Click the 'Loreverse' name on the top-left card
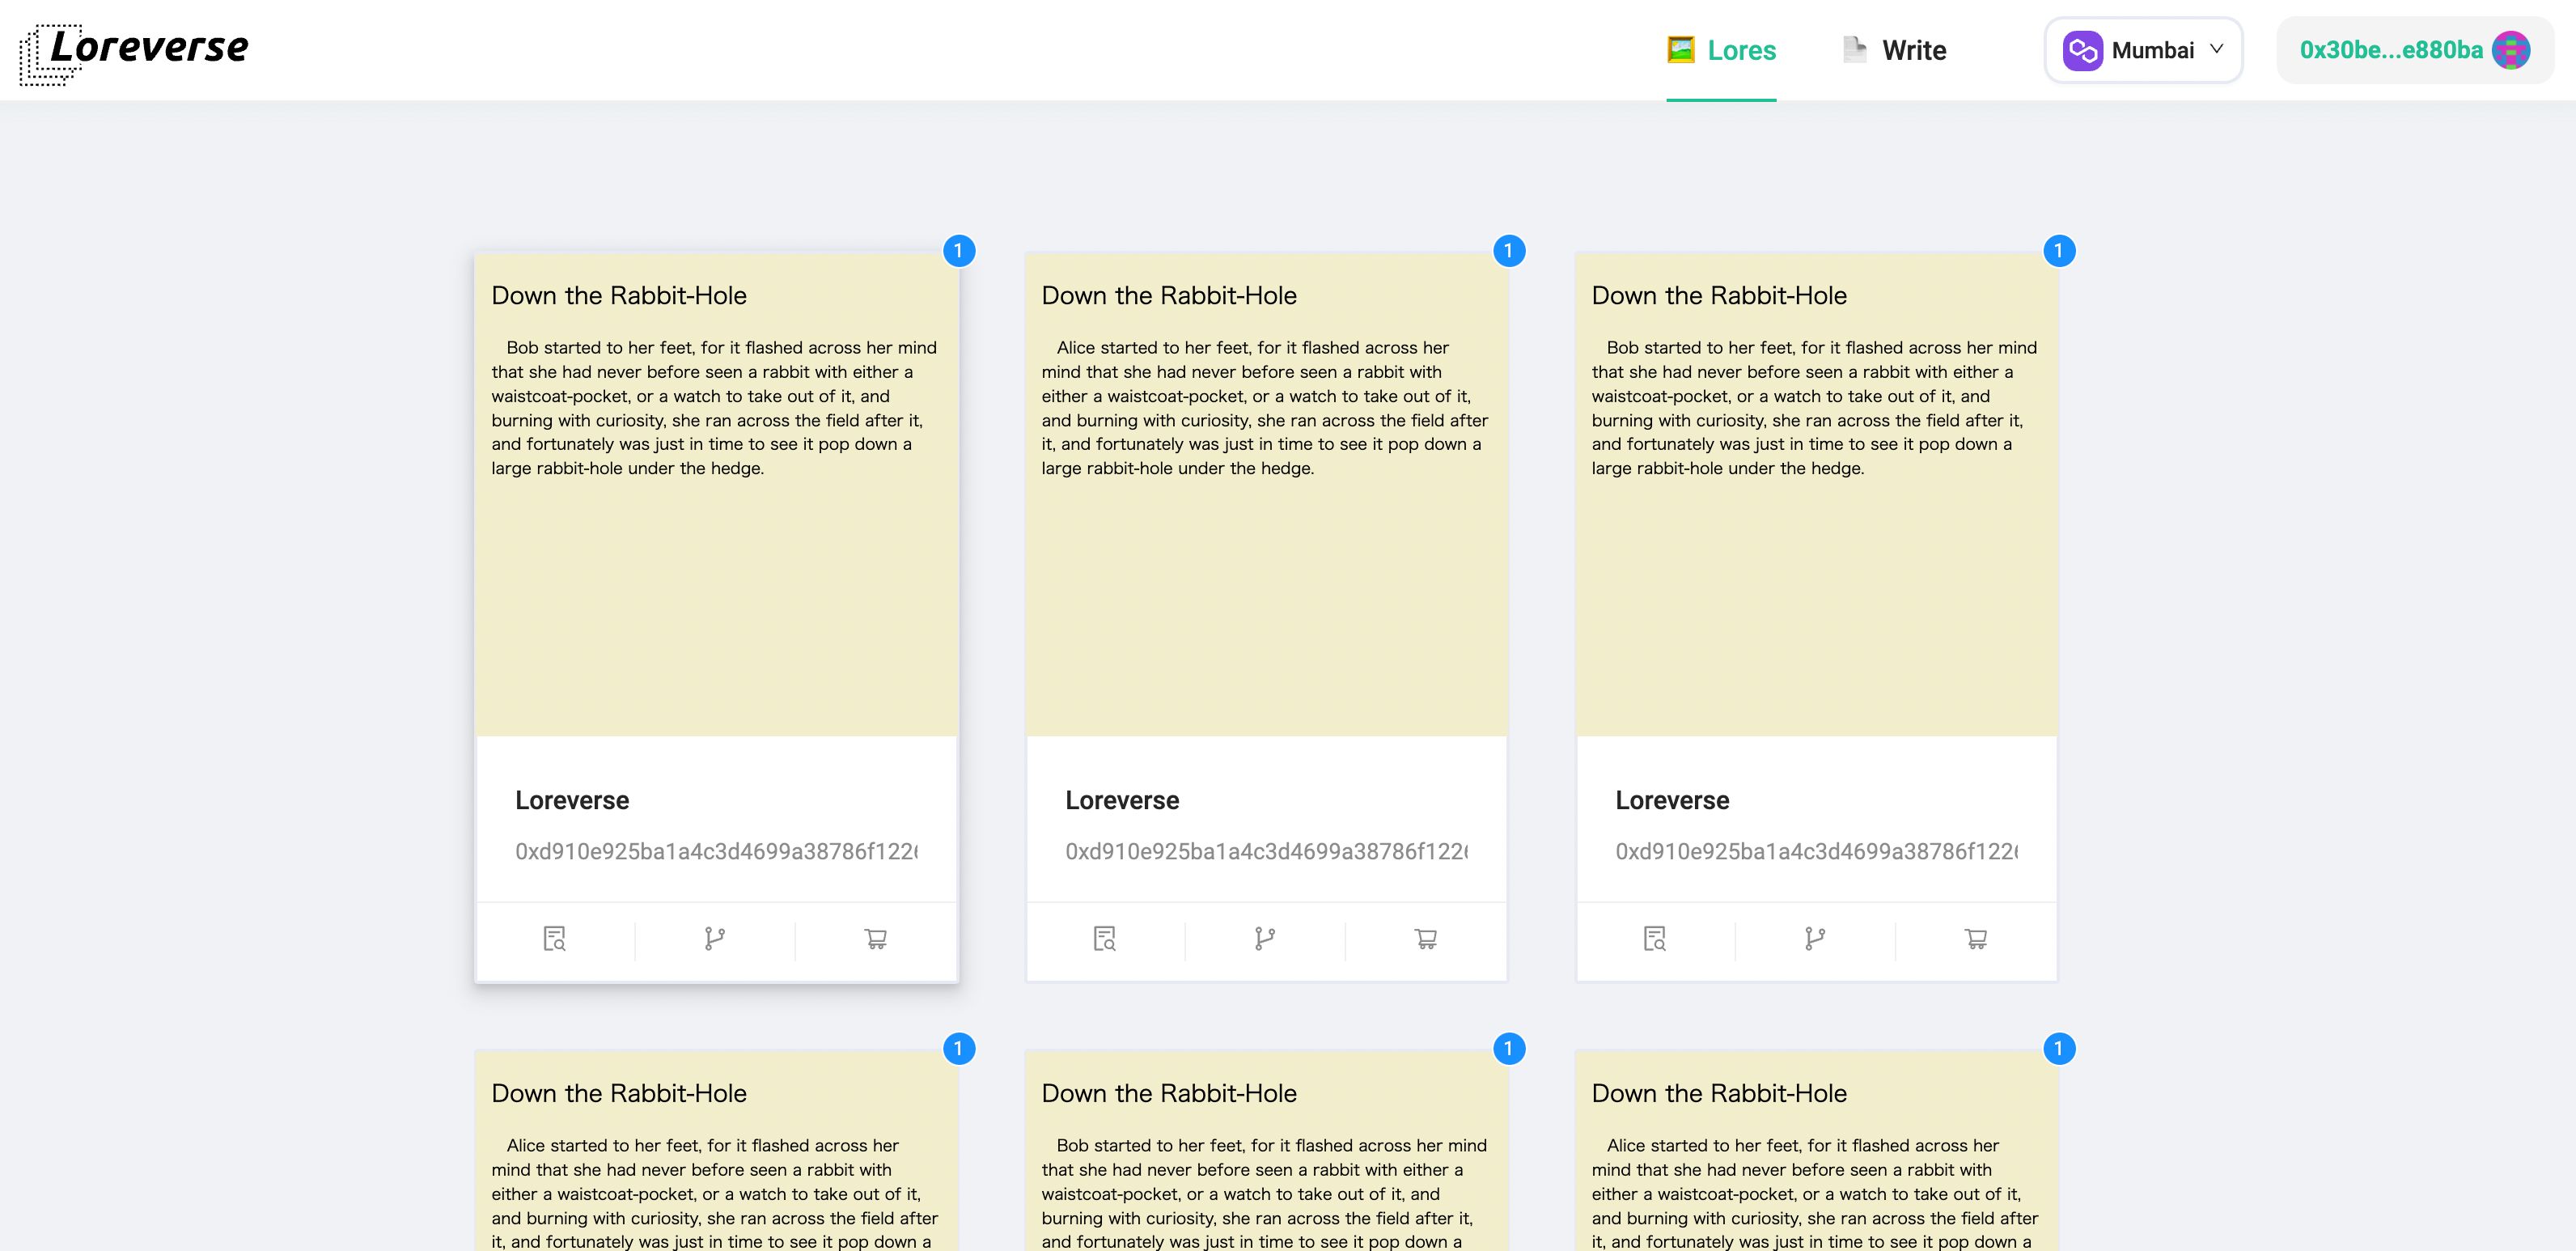The height and width of the screenshot is (1251, 2576). coord(572,800)
